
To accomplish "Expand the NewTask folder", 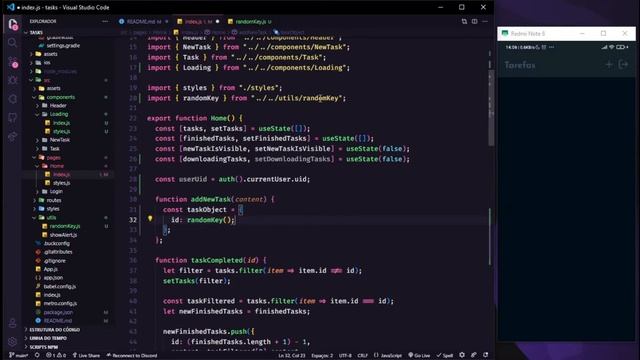I will tap(60, 140).
